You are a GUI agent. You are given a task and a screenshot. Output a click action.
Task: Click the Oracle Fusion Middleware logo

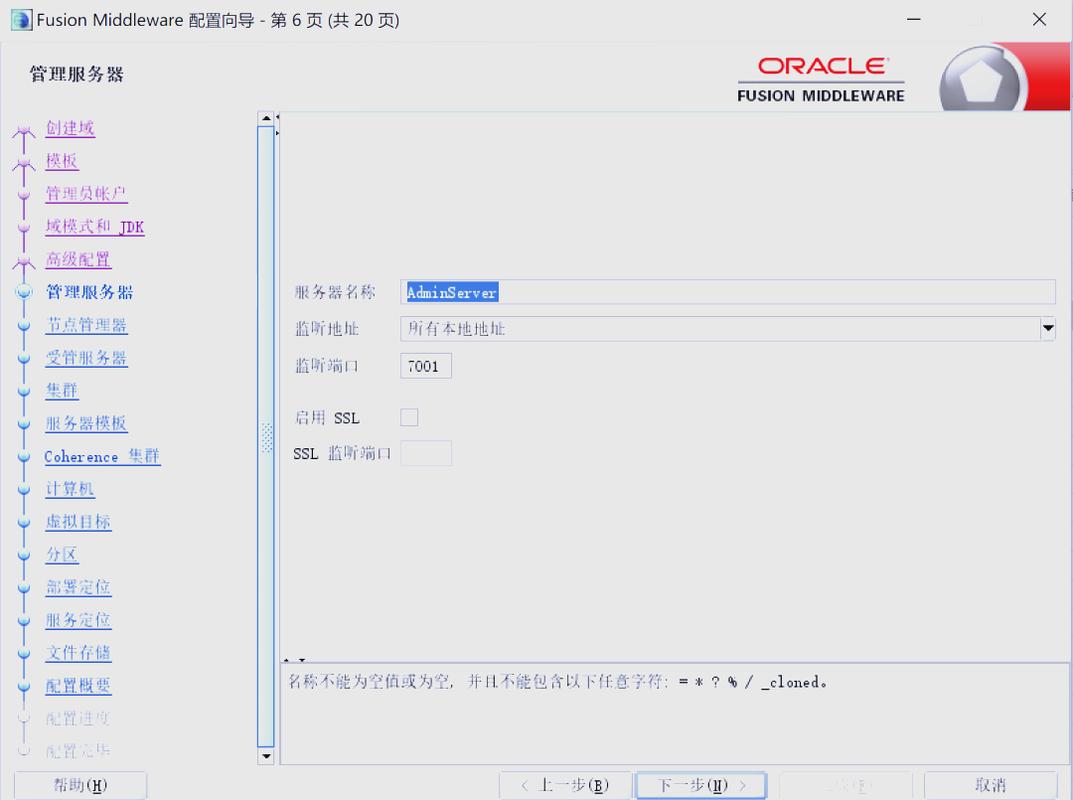pyautogui.click(x=820, y=78)
